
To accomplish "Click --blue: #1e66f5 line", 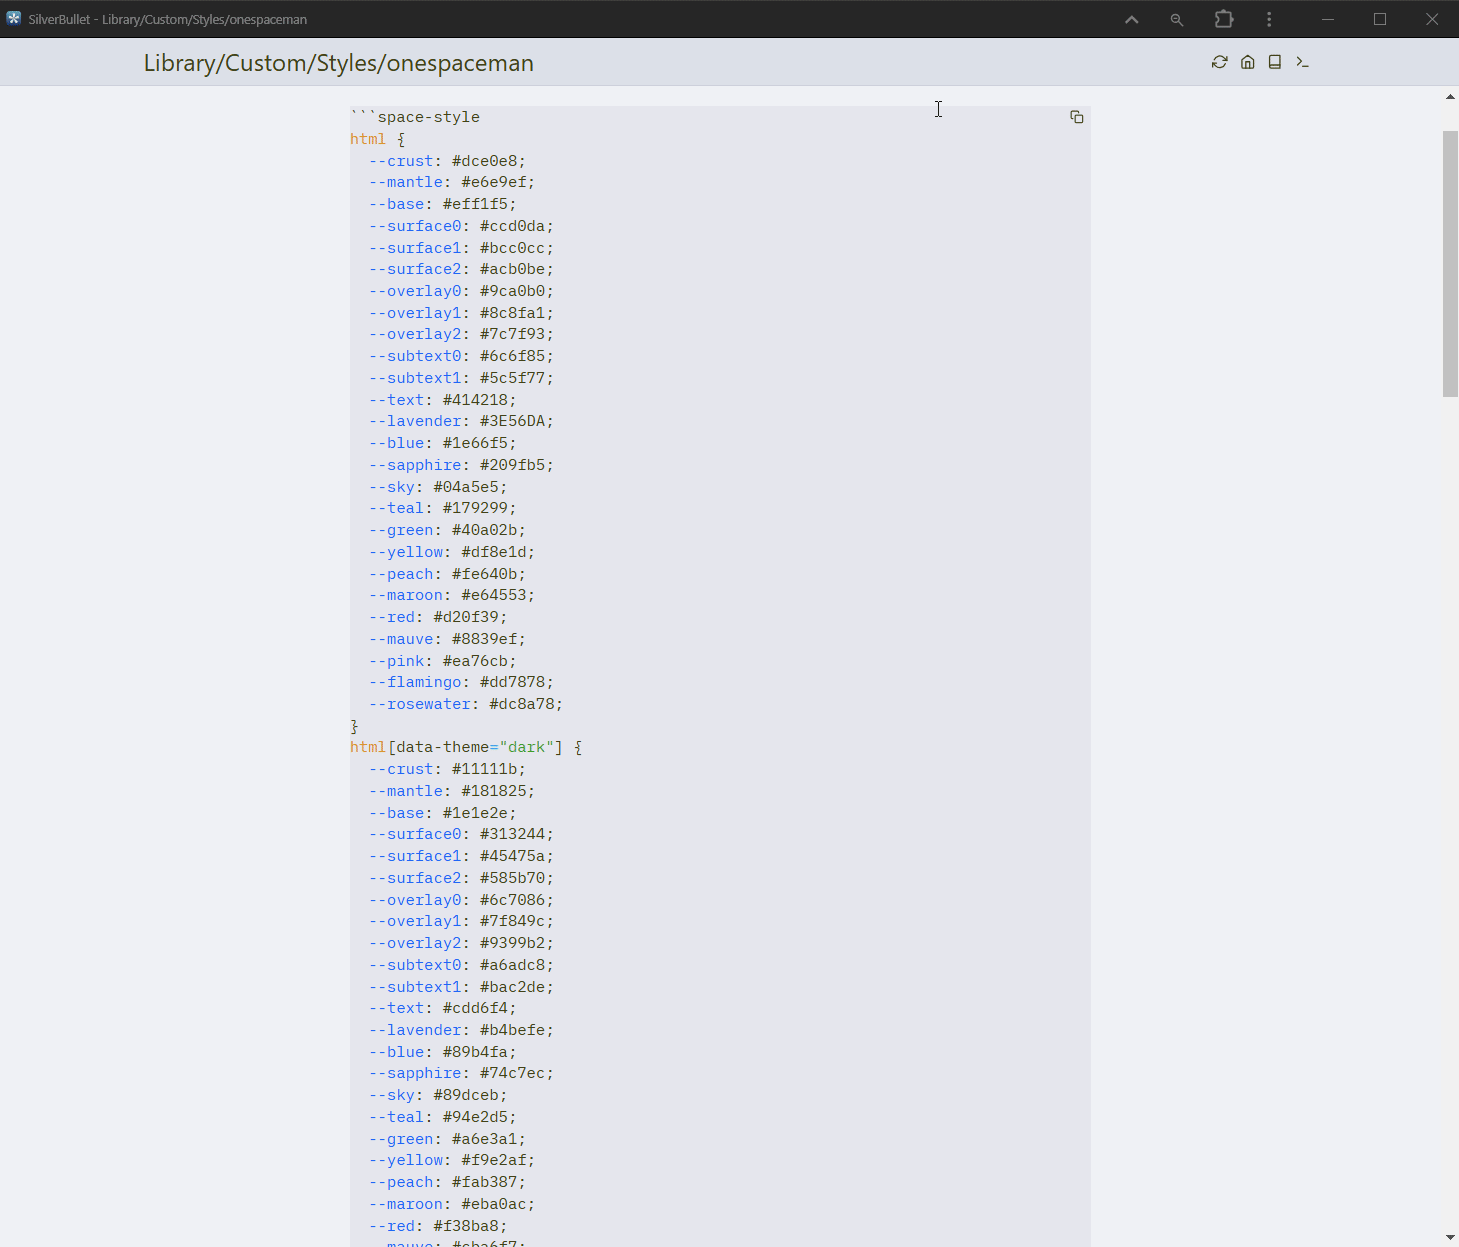I will (442, 443).
